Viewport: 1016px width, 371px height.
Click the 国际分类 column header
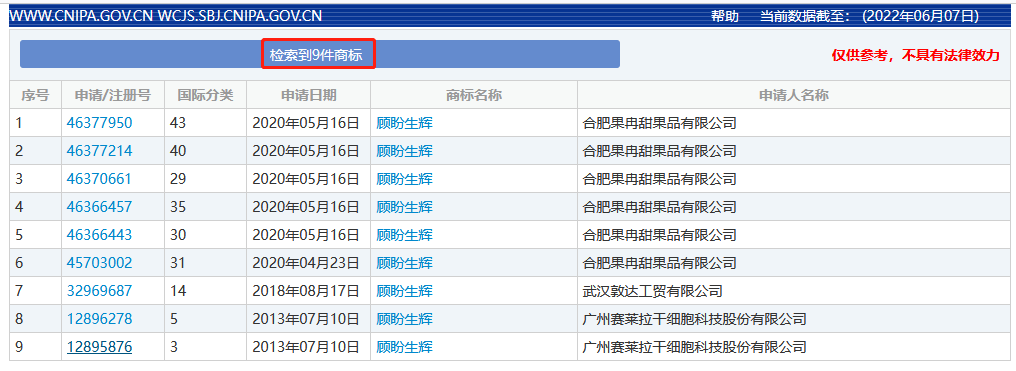coord(205,95)
